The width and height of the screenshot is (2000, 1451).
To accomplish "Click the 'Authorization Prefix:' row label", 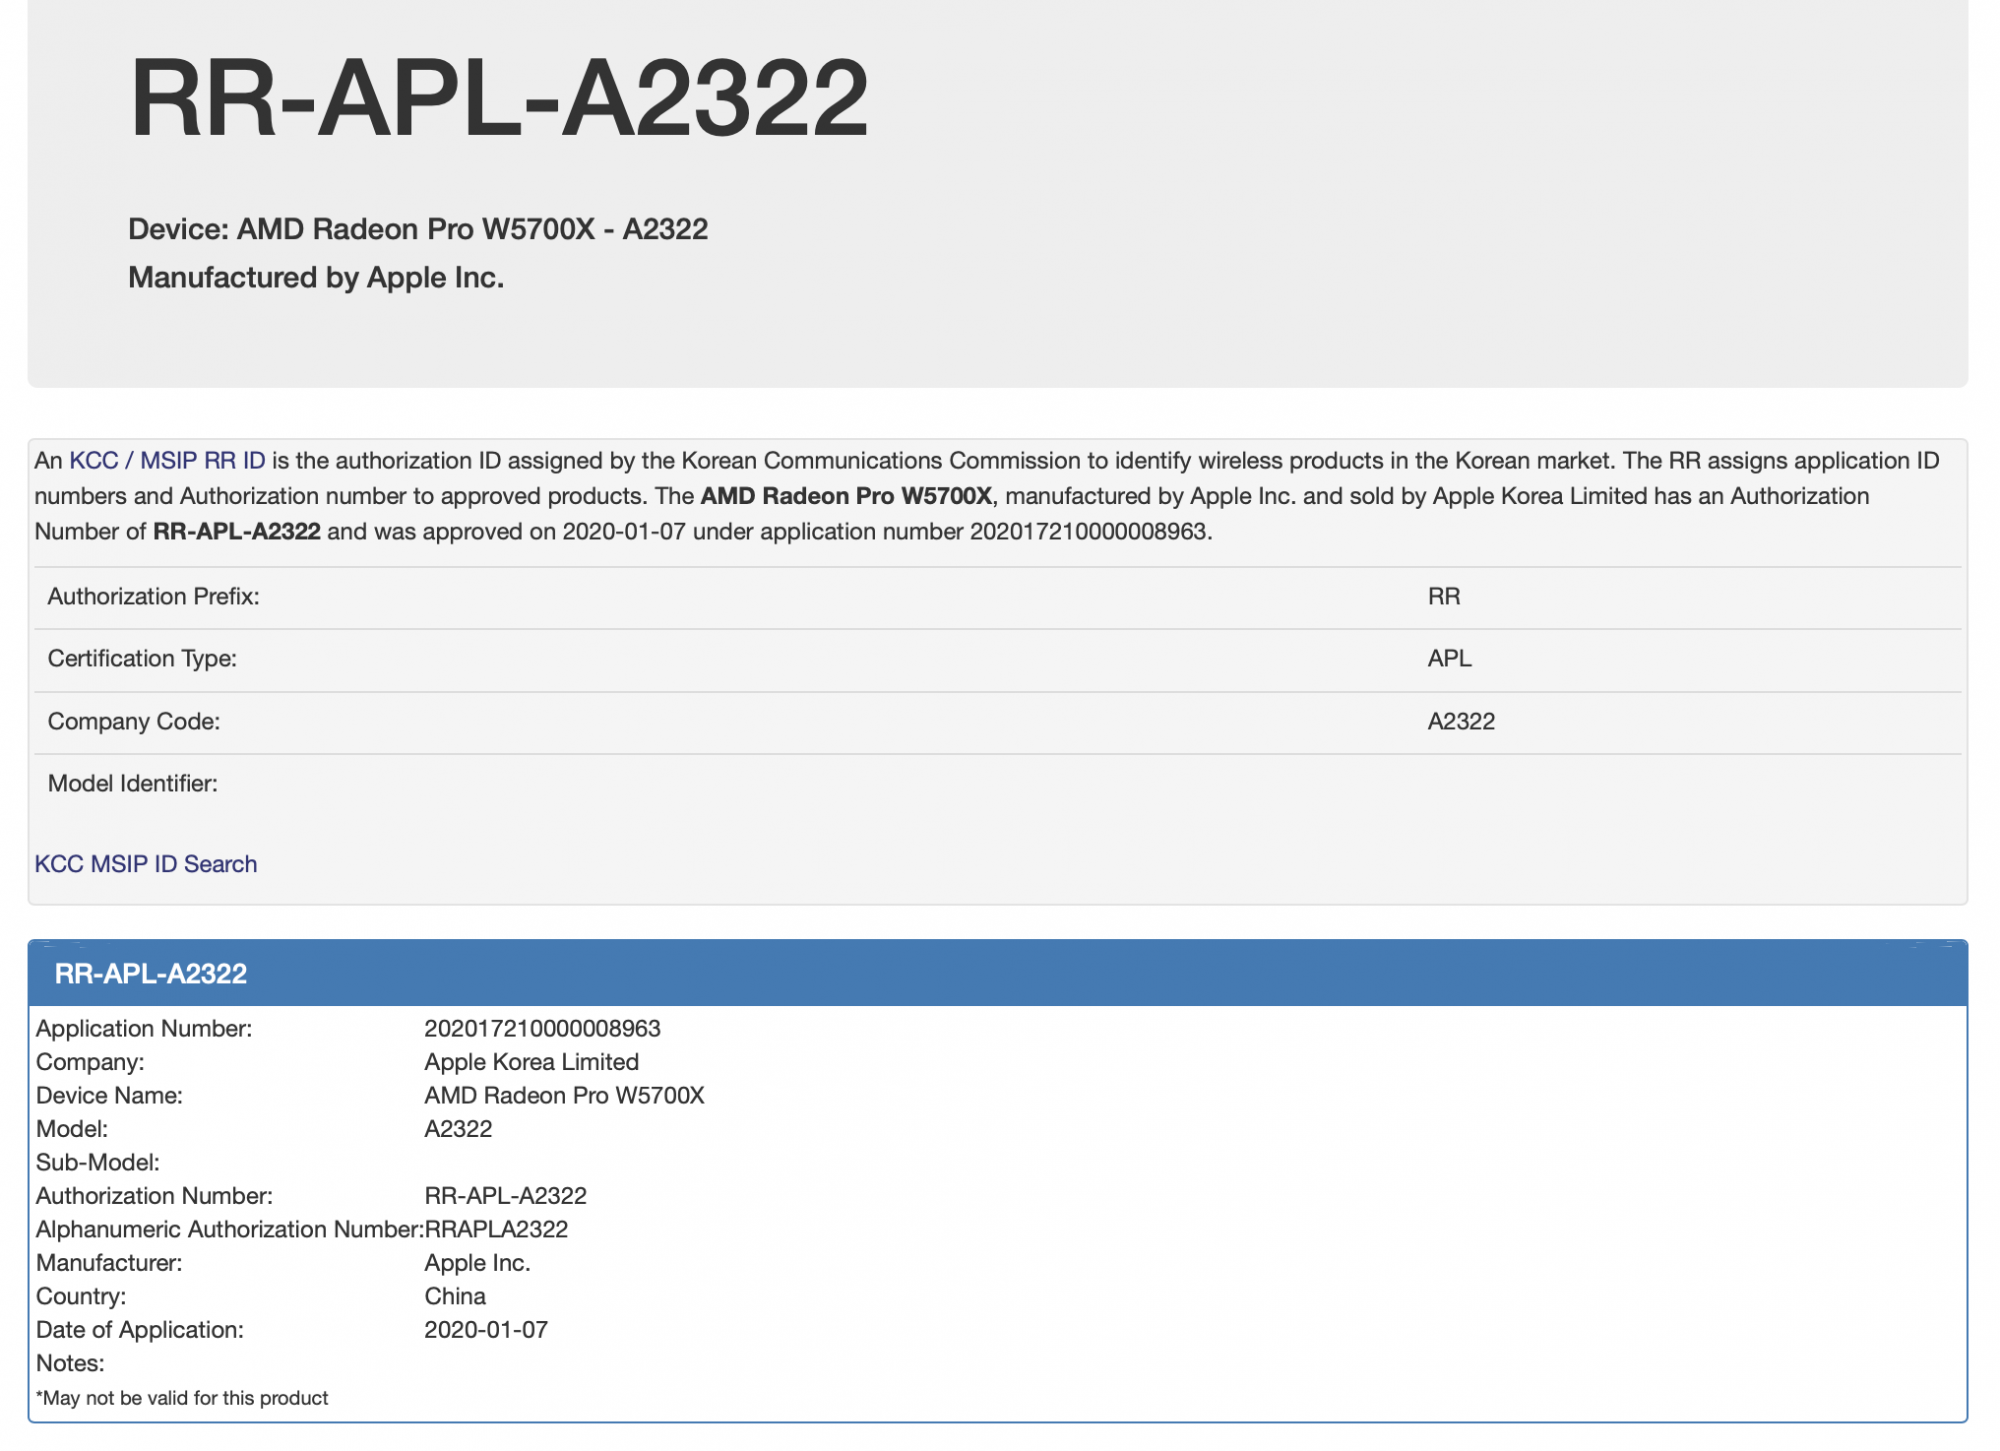I will [154, 597].
